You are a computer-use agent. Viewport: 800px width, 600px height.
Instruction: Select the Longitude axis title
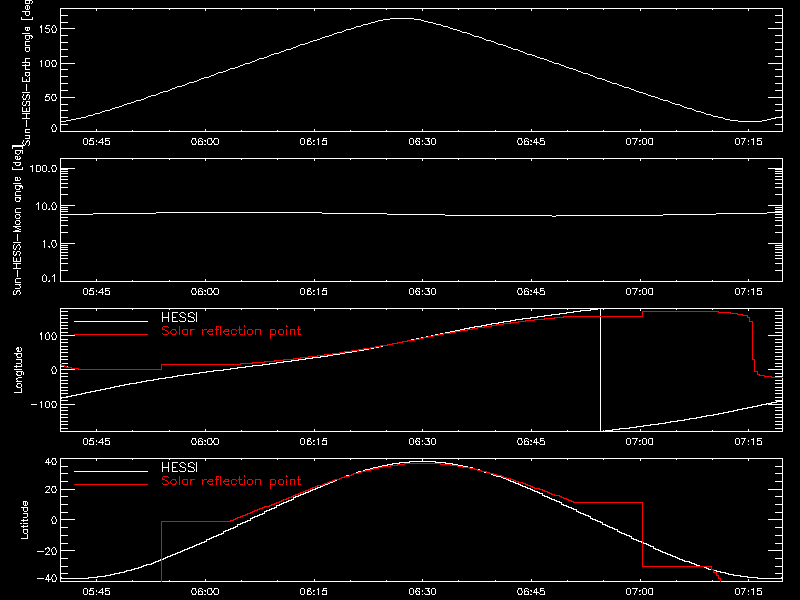tap(18, 370)
